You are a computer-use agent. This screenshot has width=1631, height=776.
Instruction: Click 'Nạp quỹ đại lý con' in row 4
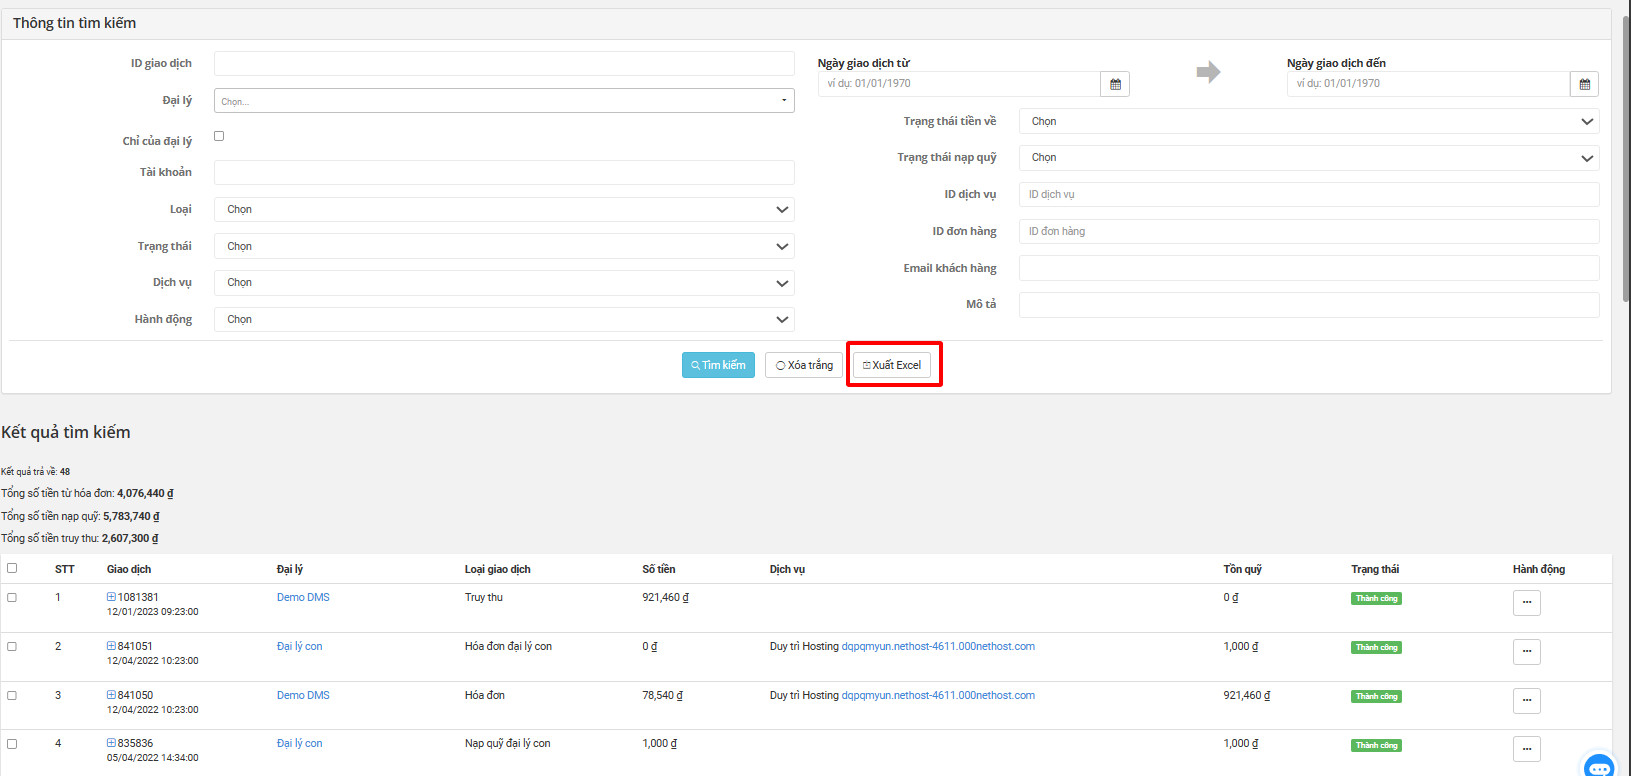coord(508,743)
